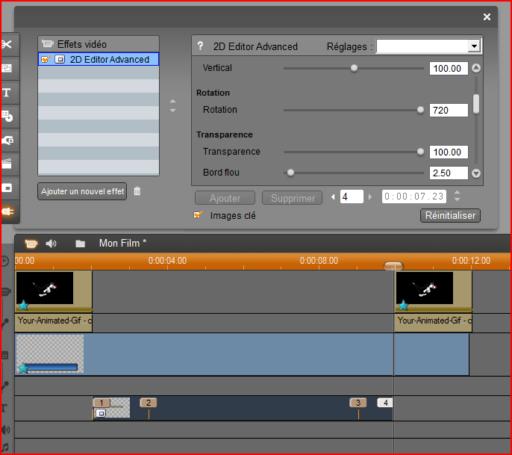512x455 pixels.
Task: Select keyframe marker 2 on the timeline
Action: point(148,403)
